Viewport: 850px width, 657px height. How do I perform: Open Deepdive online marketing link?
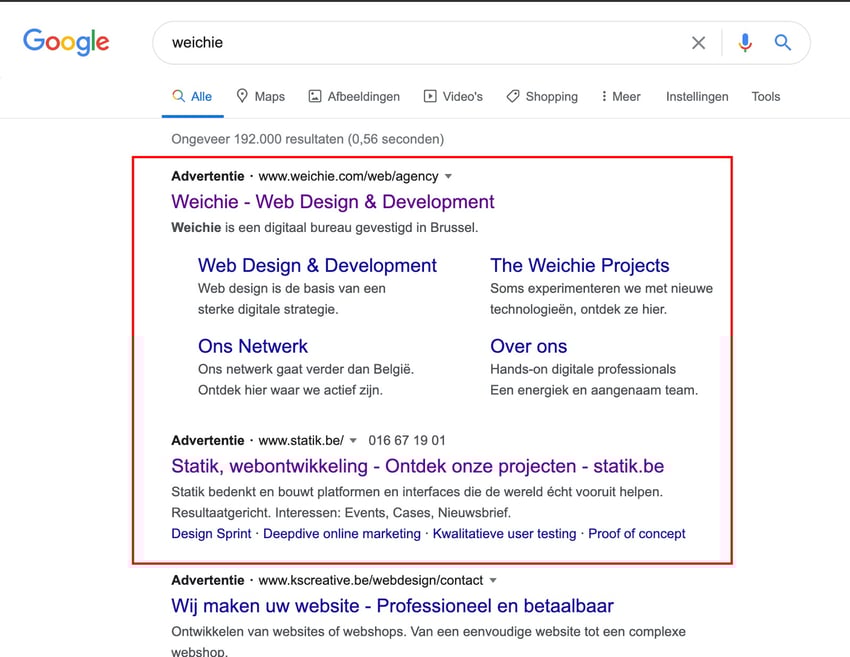pos(342,533)
